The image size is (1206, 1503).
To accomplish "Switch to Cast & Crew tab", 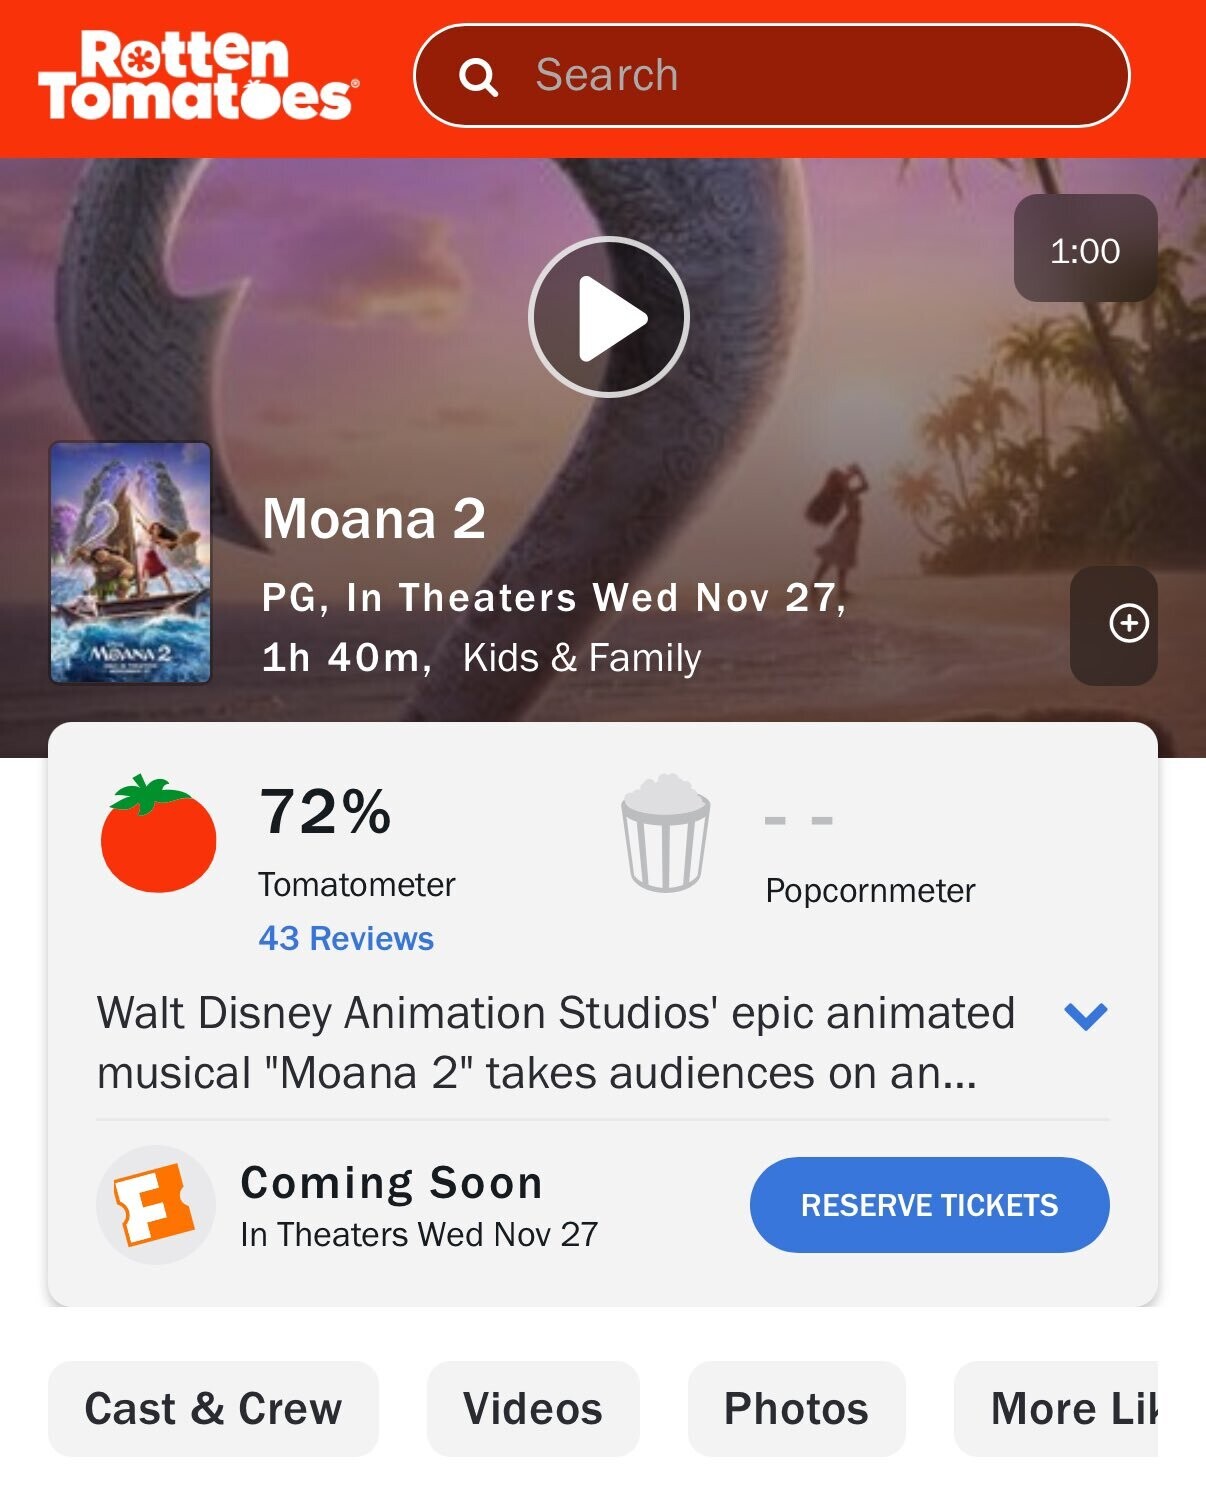I will tap(213, 1409).
